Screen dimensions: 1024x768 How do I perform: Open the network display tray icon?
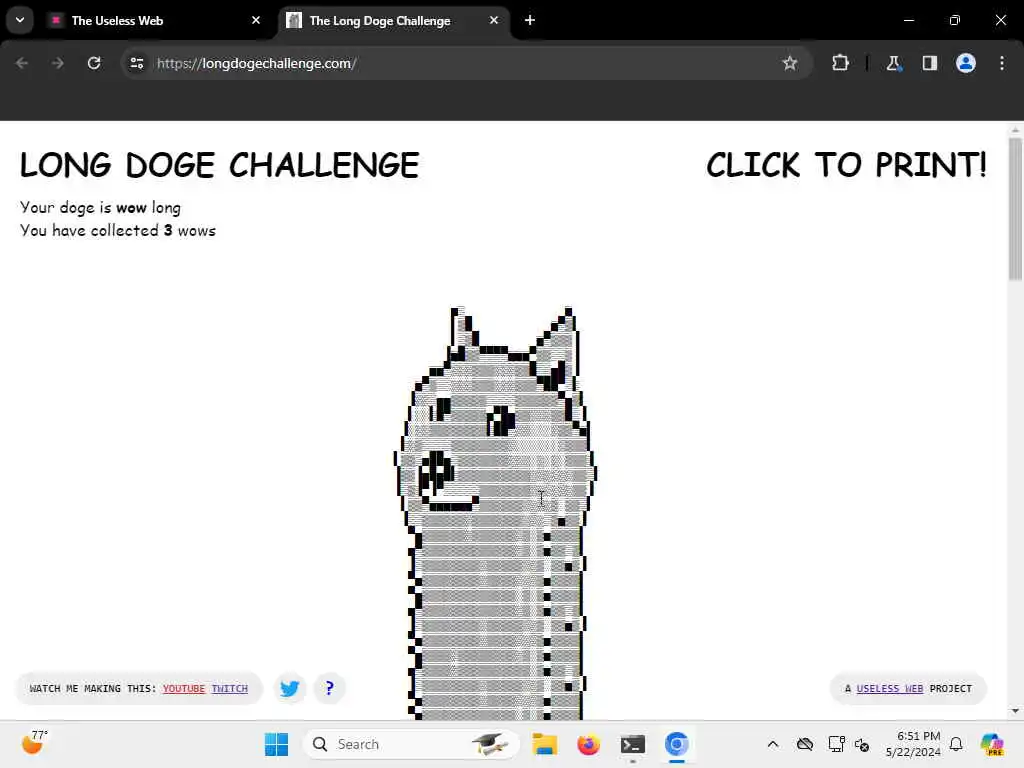(835, 744)
